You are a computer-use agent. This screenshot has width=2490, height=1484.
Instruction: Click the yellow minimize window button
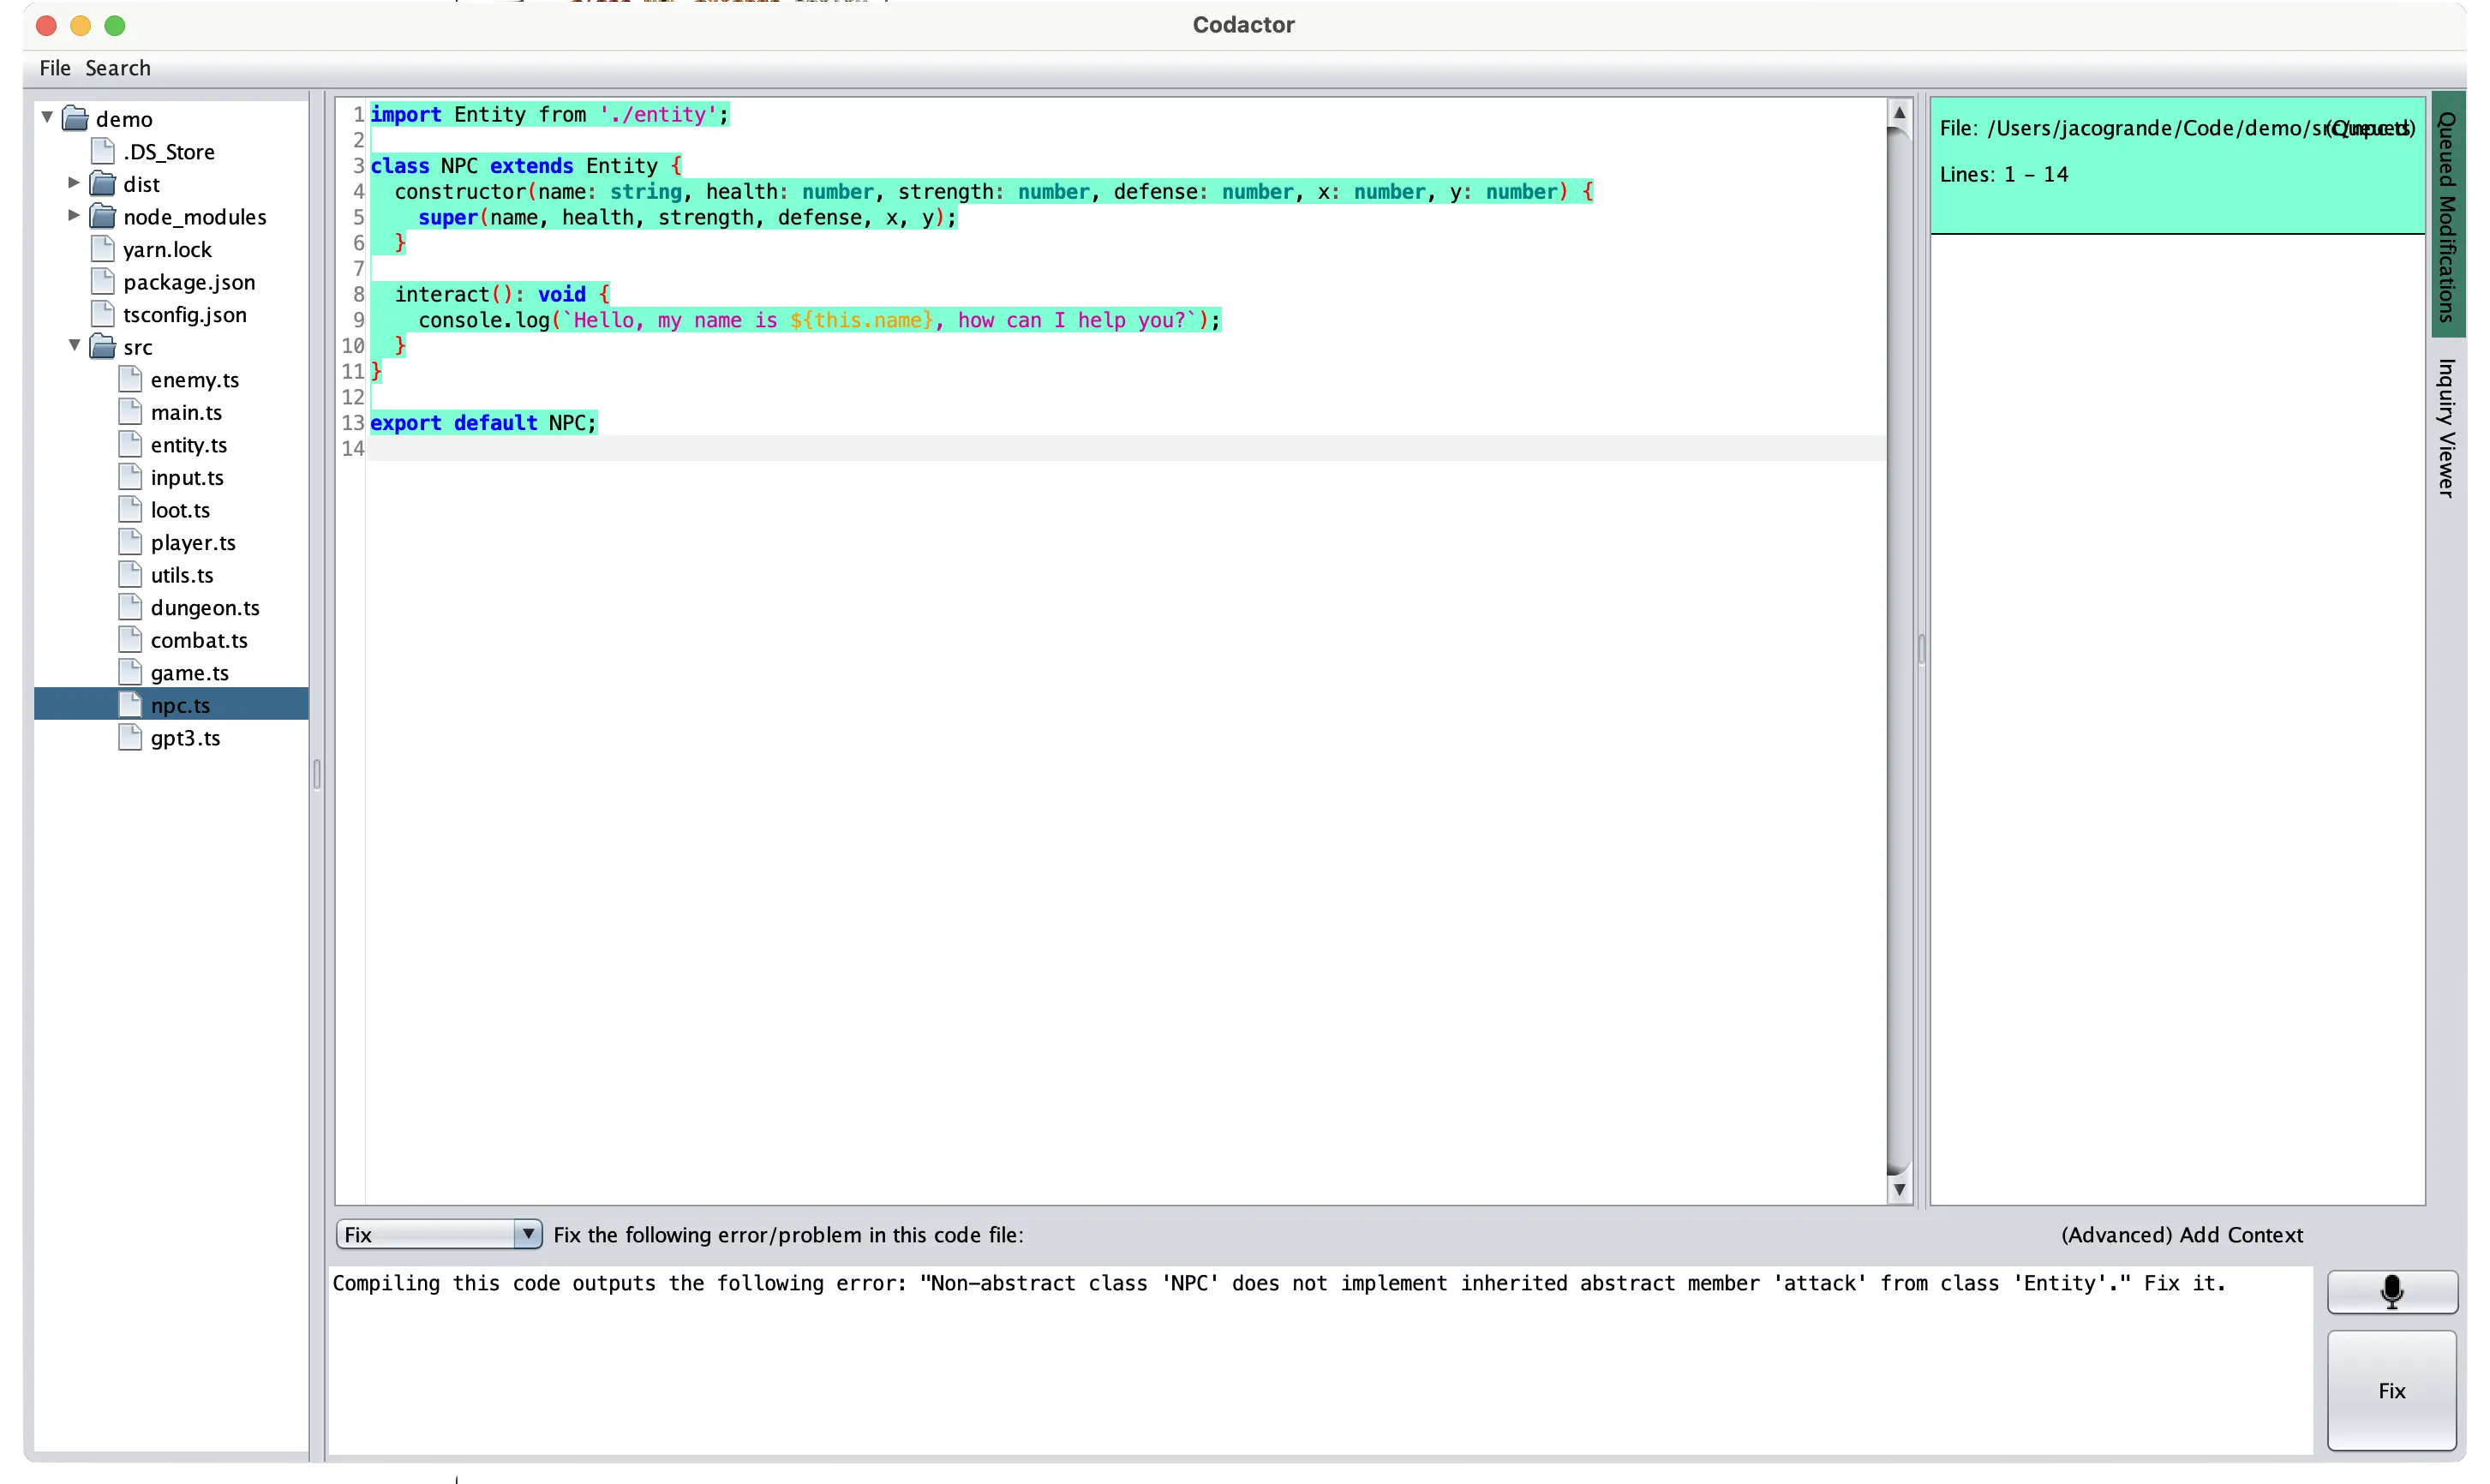tap(81, 25)
